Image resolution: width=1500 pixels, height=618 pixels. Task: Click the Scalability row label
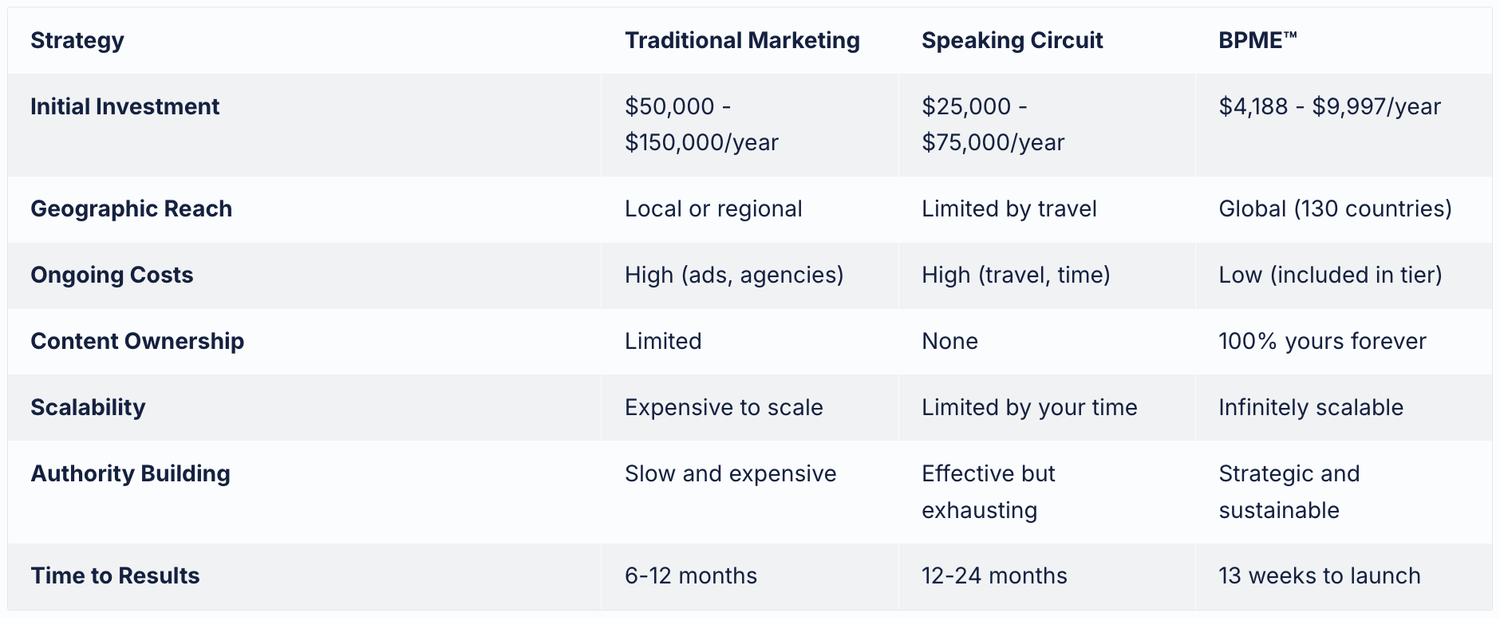tap(88, 407)
